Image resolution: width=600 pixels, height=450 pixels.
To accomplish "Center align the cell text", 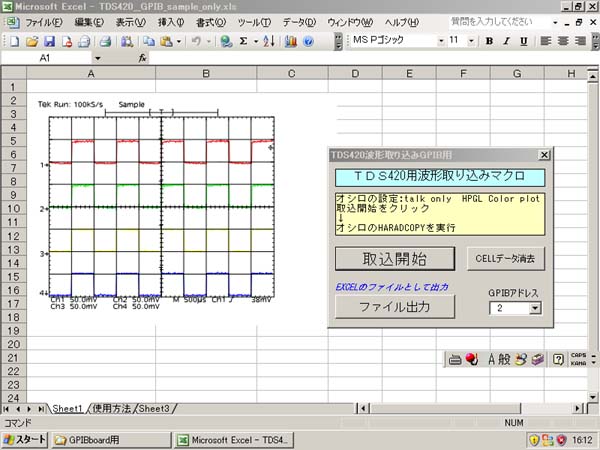I will click(563, 41).
